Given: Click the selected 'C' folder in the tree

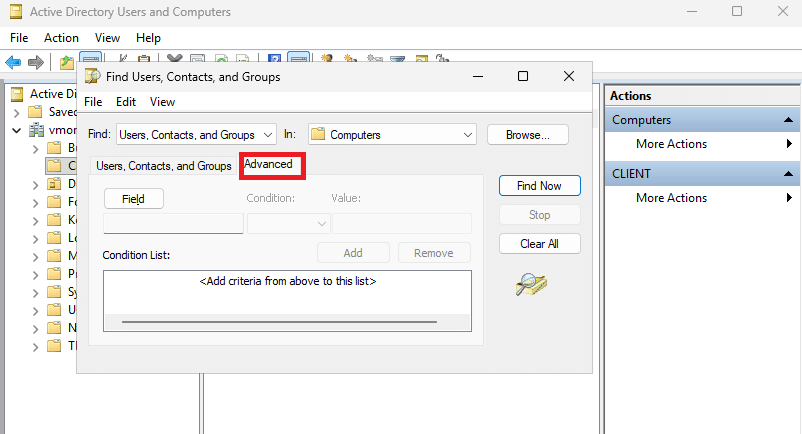Looking at the screenshot, I should coord(60,165).
